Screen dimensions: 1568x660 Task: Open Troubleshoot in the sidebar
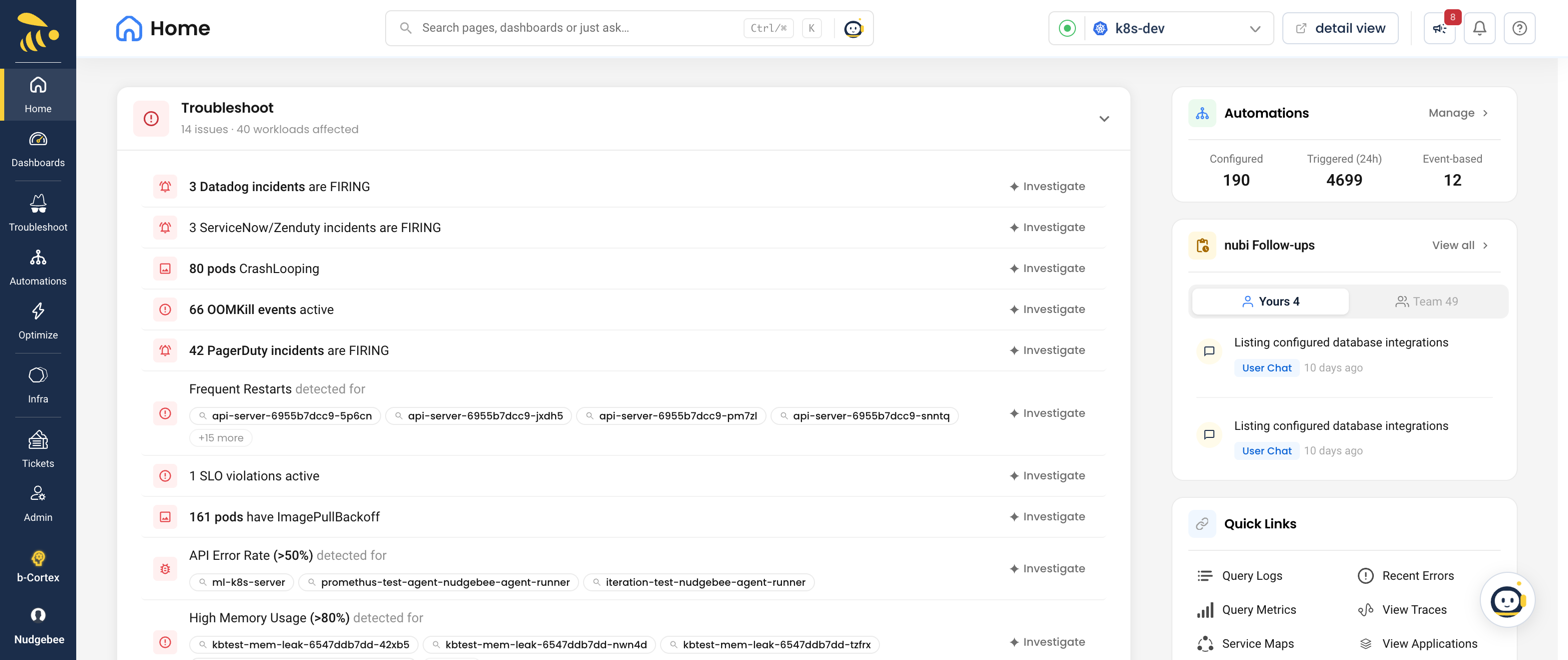pos(38,214)
